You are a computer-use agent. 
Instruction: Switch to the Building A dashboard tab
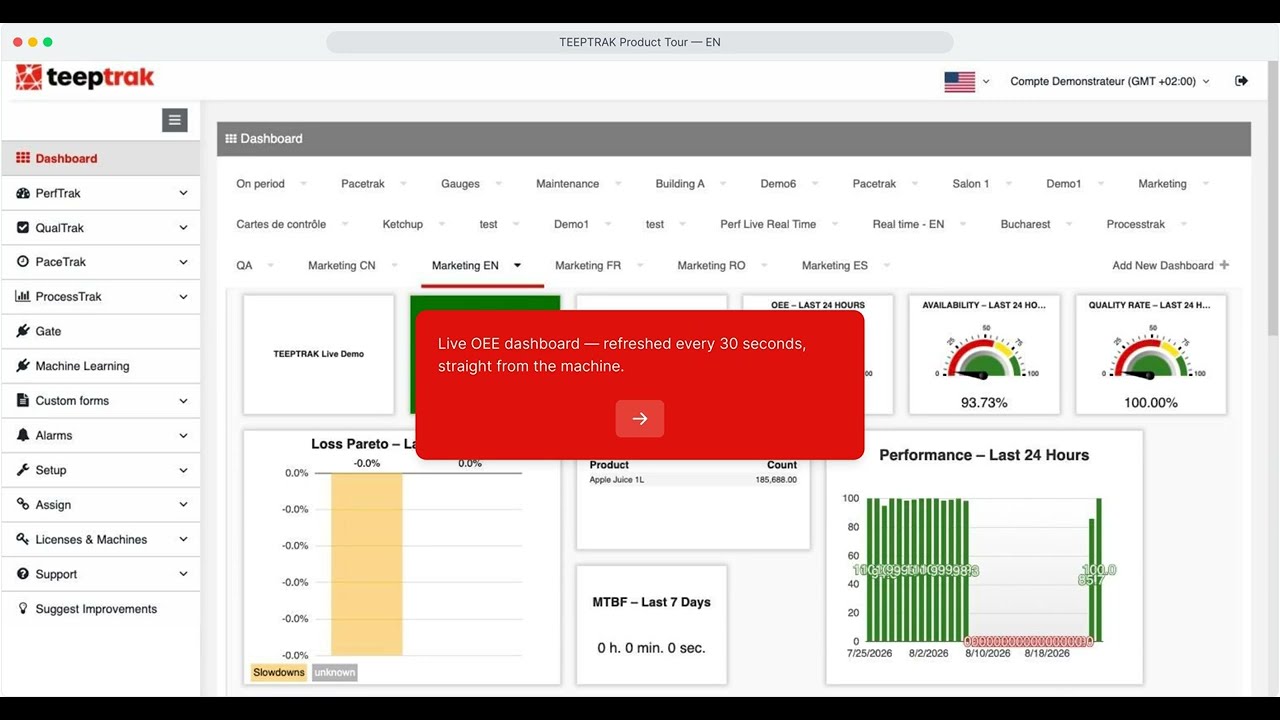[680, 184]
